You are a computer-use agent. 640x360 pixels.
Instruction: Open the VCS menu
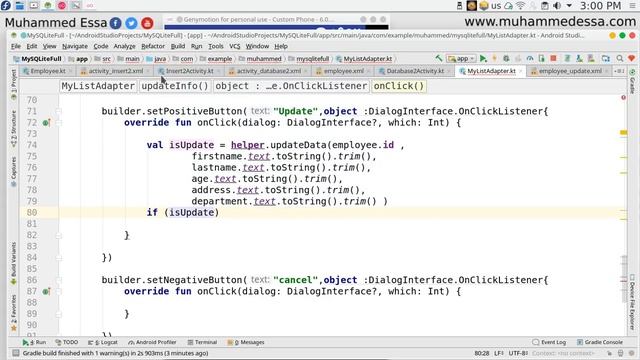click(x=234, y=46)
